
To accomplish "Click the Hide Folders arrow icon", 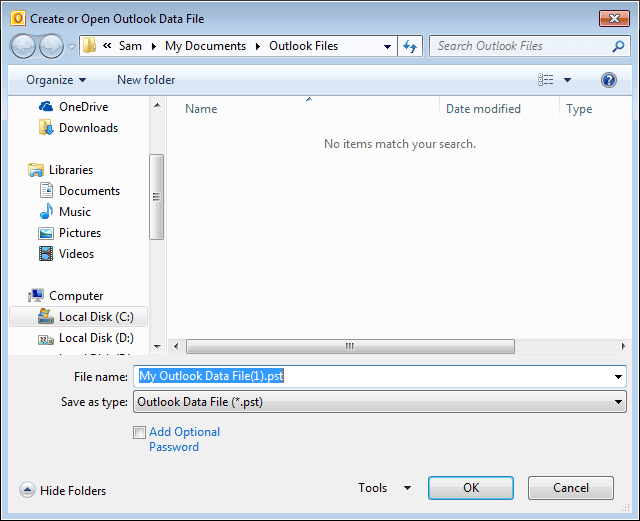I will (27, 490).
